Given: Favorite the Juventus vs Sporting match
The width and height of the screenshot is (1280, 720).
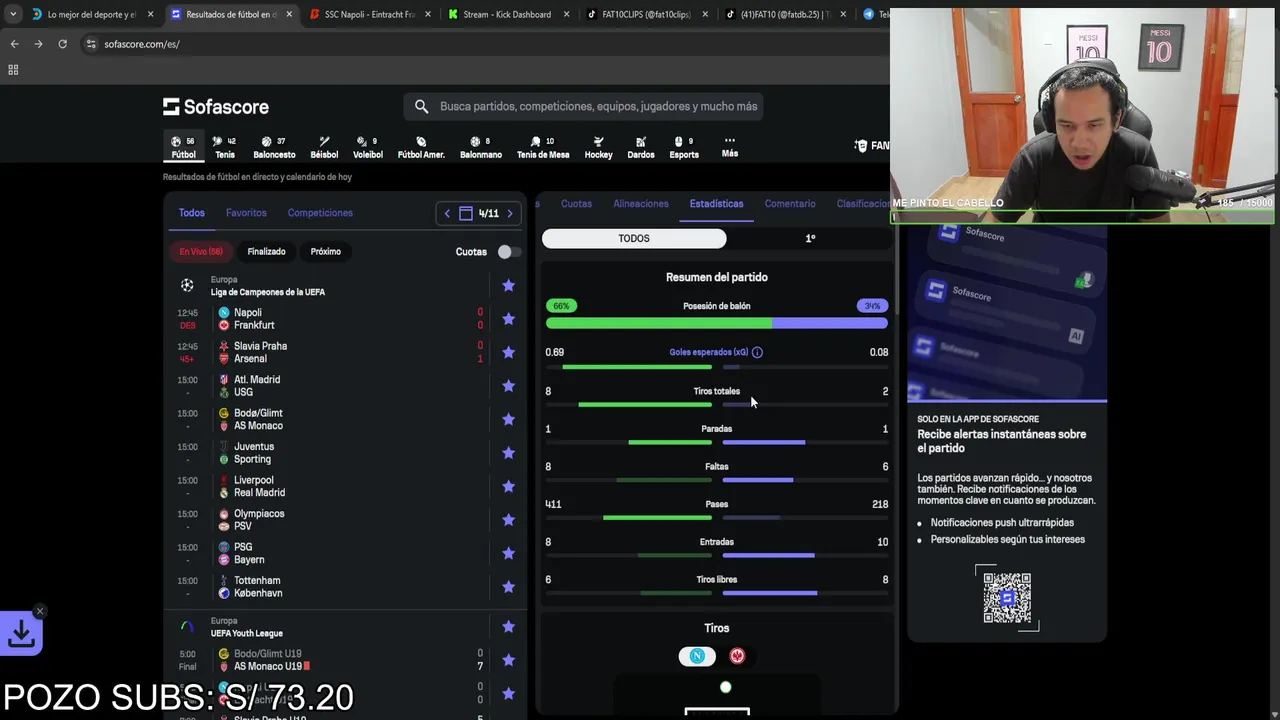Looking at the screenshot, I should click(508, 453).
